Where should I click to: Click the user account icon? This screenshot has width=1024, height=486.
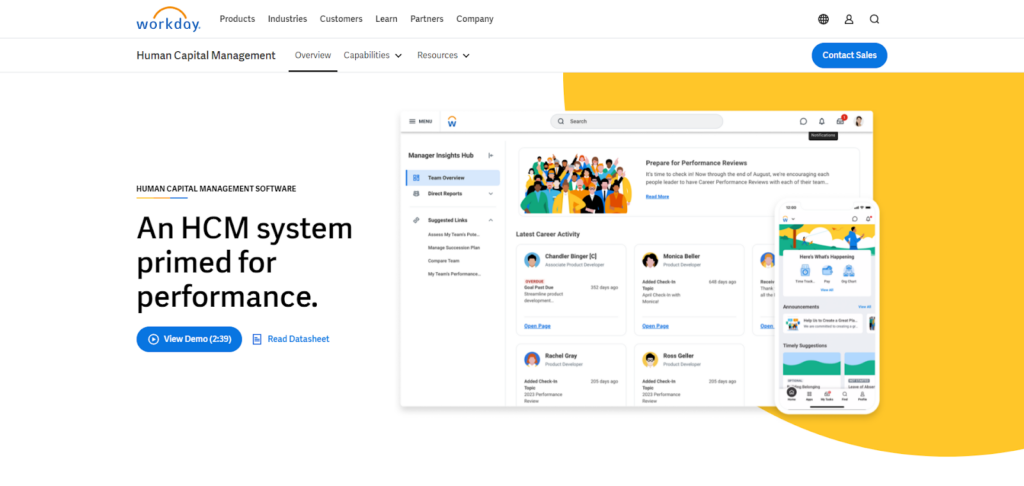(849, 19)
